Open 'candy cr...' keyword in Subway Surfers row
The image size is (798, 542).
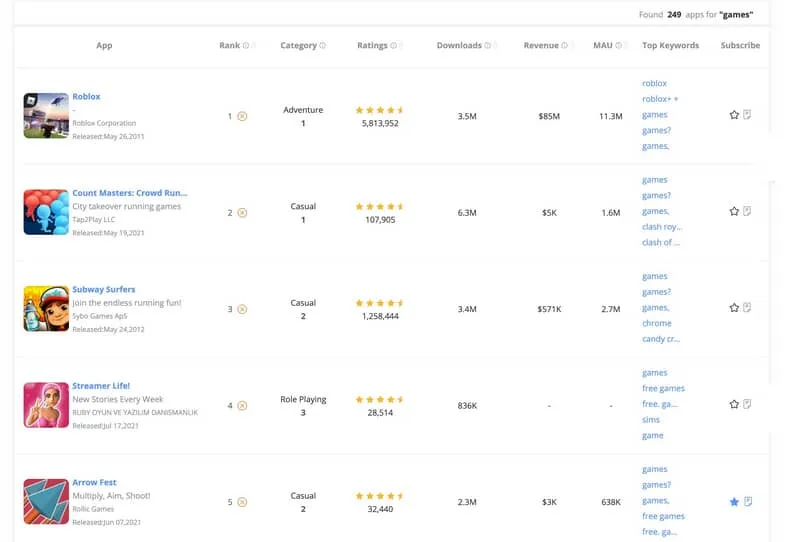point(661,339)
